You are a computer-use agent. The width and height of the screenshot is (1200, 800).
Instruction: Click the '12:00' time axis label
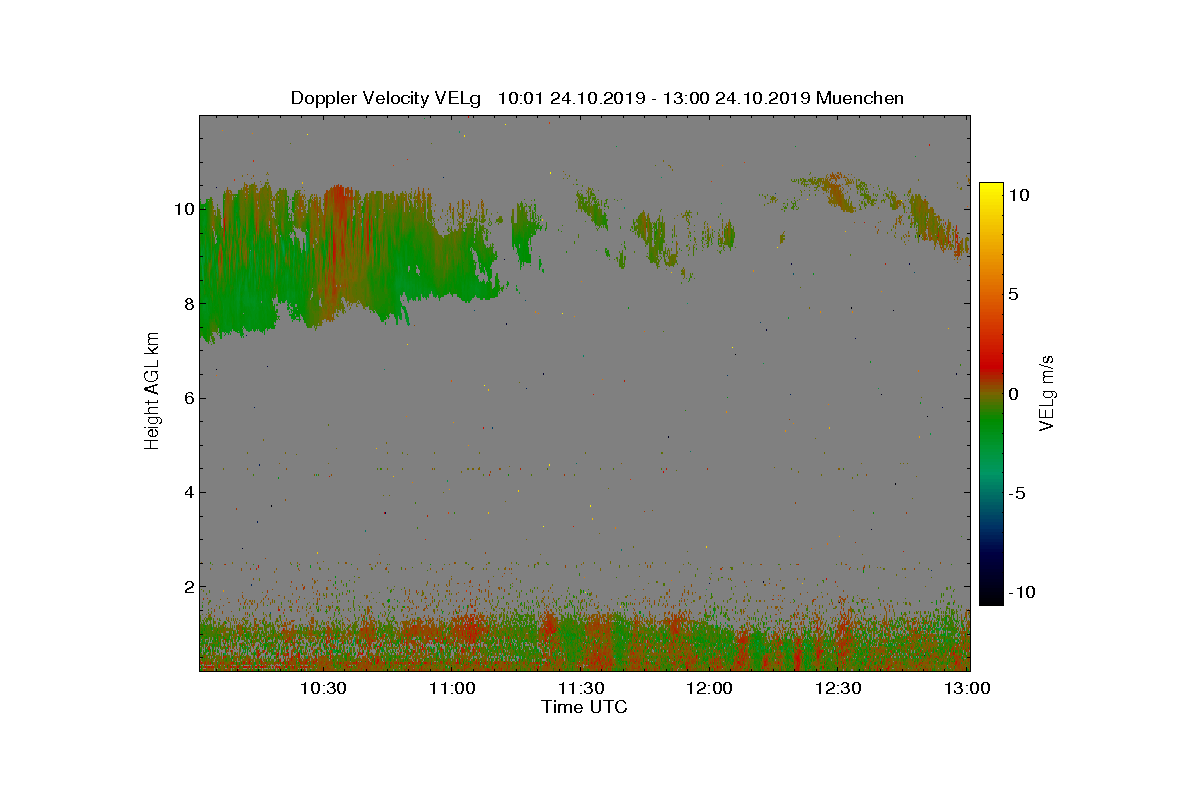point(710,688)
